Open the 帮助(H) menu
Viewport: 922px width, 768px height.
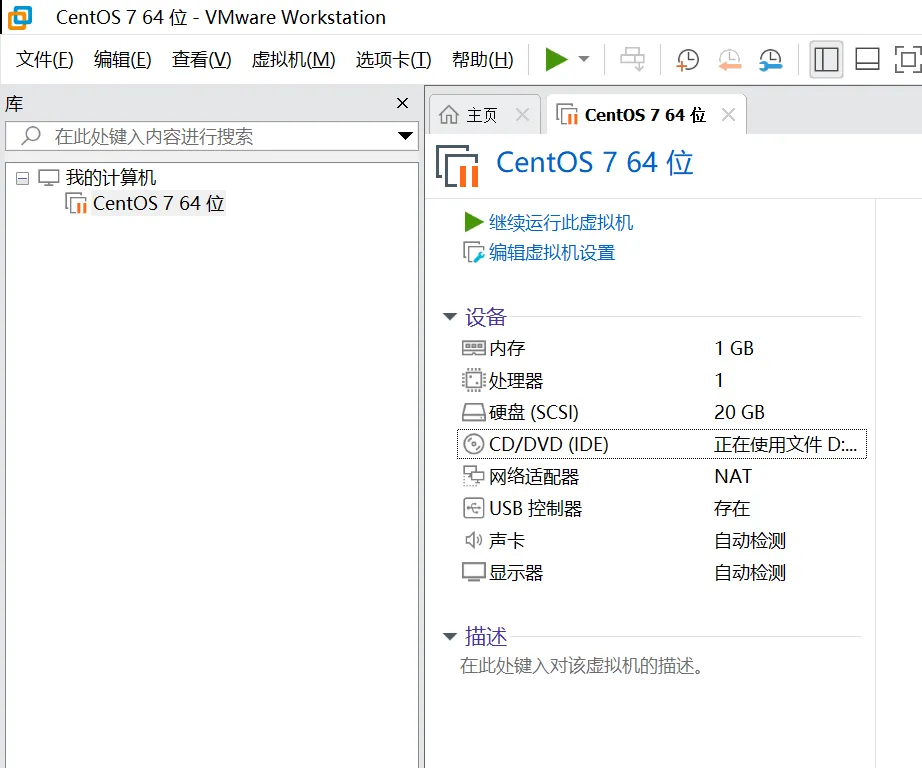pyautogui.click(x=482, y=59)
